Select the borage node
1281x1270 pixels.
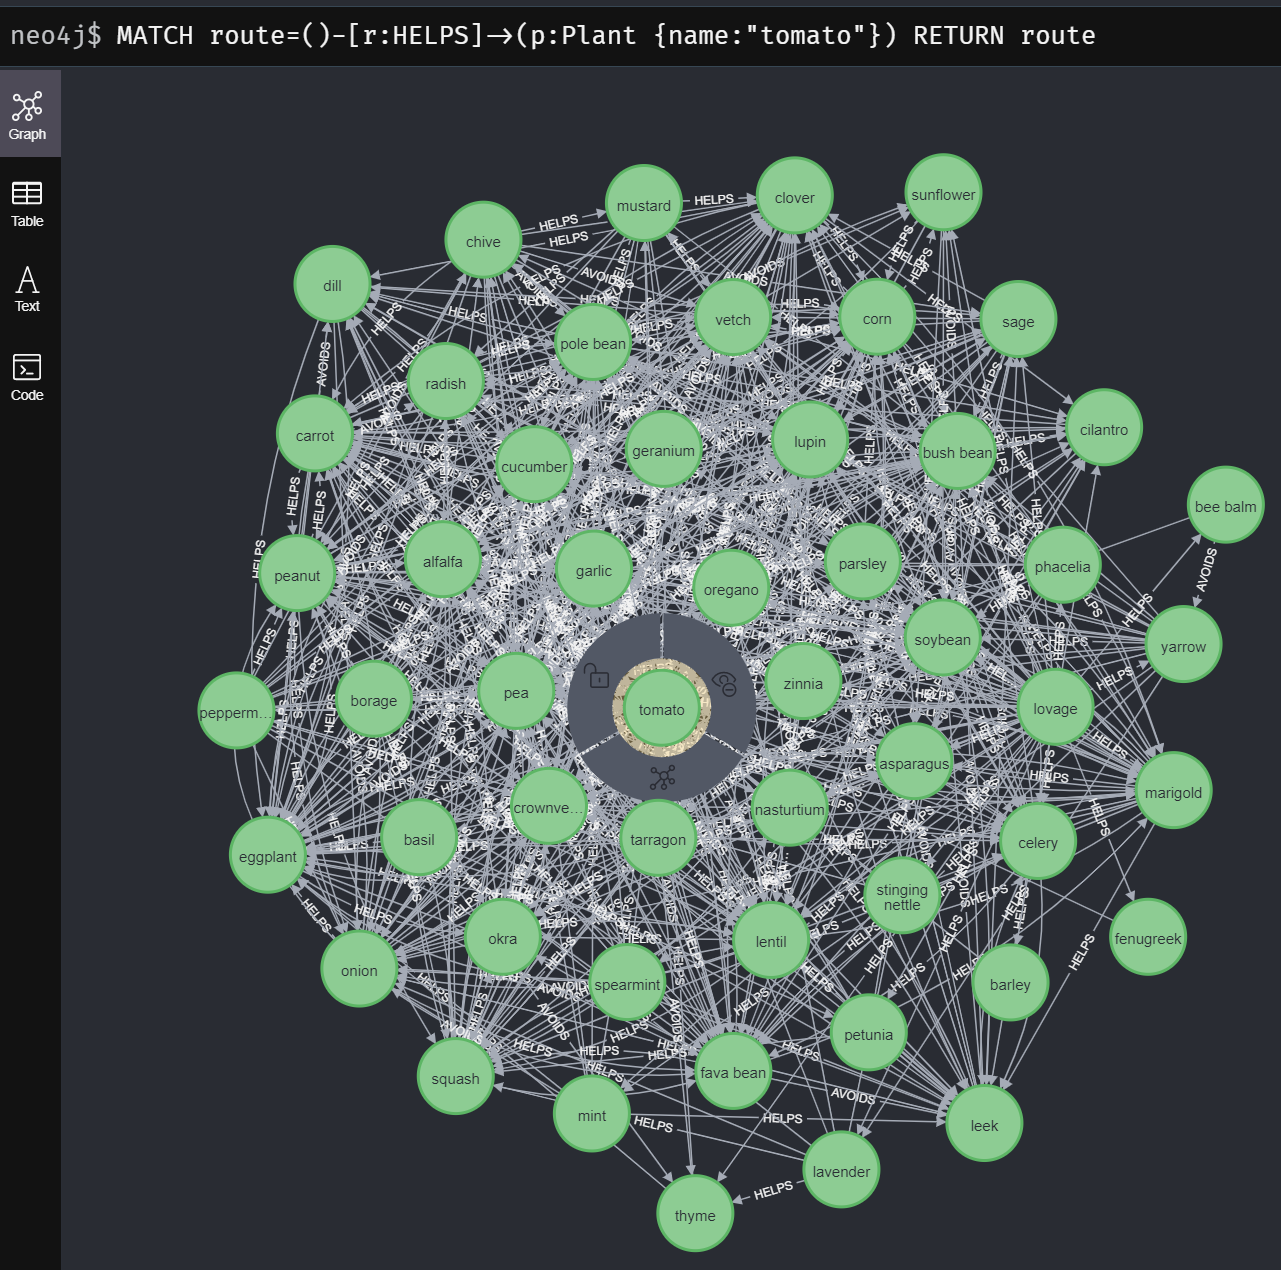(374, 701)
